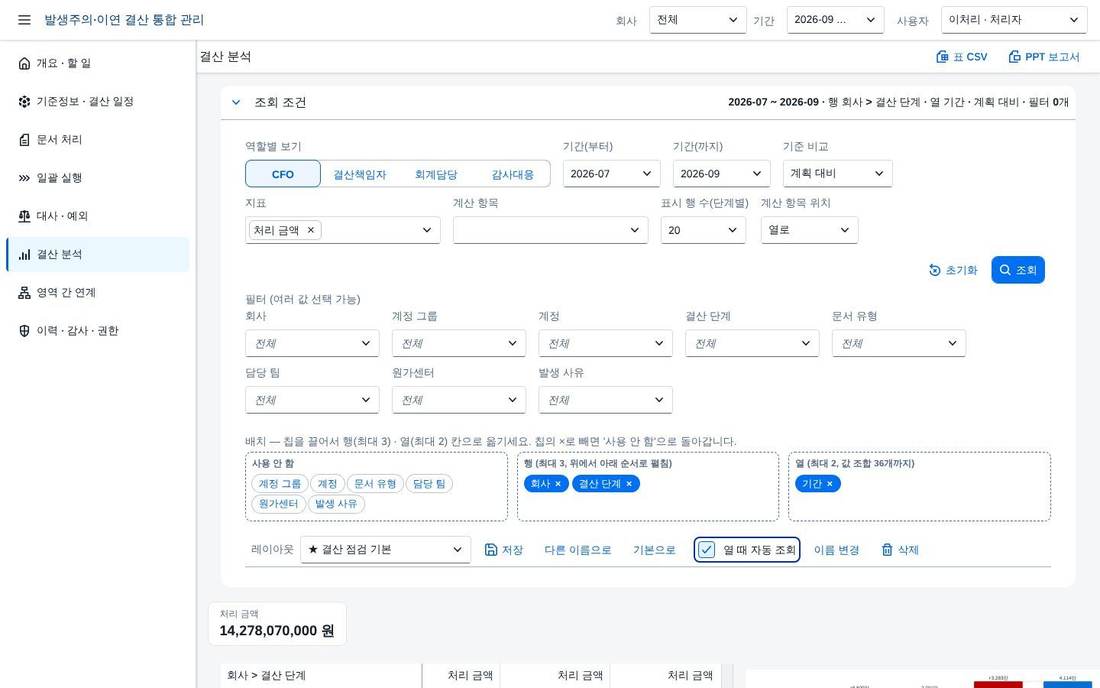Go to 영역 간 연계 in sidebar
The image size is (1100, 688).
(x=98, y=292)
